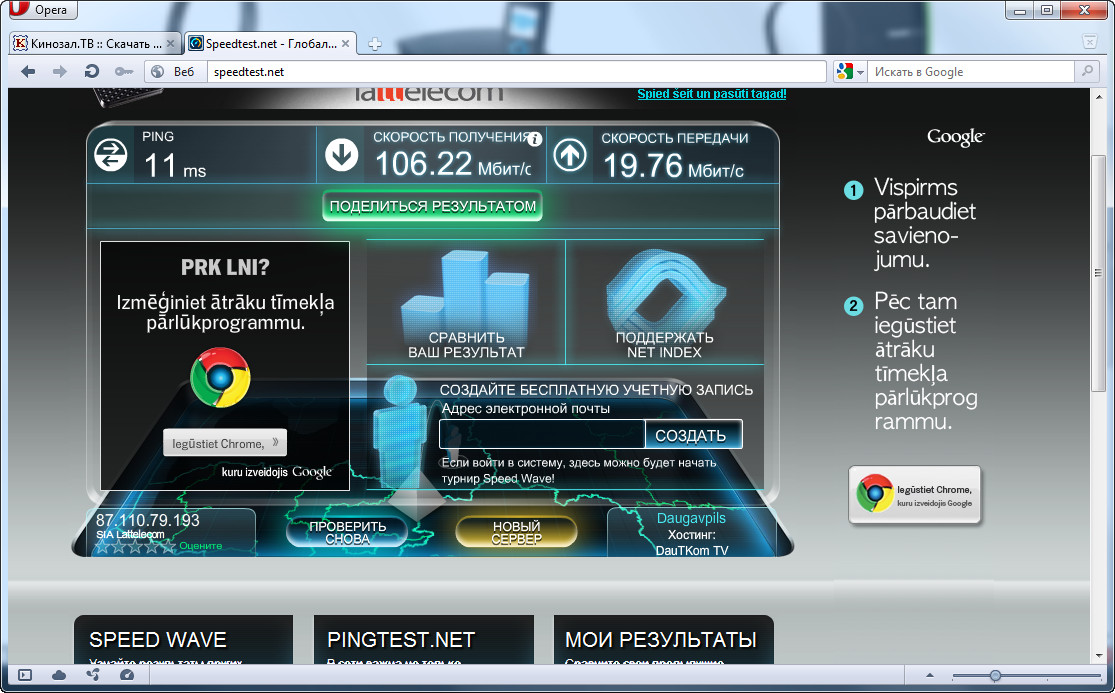
Task: Open the Spied šeit un pasūti tagad link
Action: pos(712,94)
